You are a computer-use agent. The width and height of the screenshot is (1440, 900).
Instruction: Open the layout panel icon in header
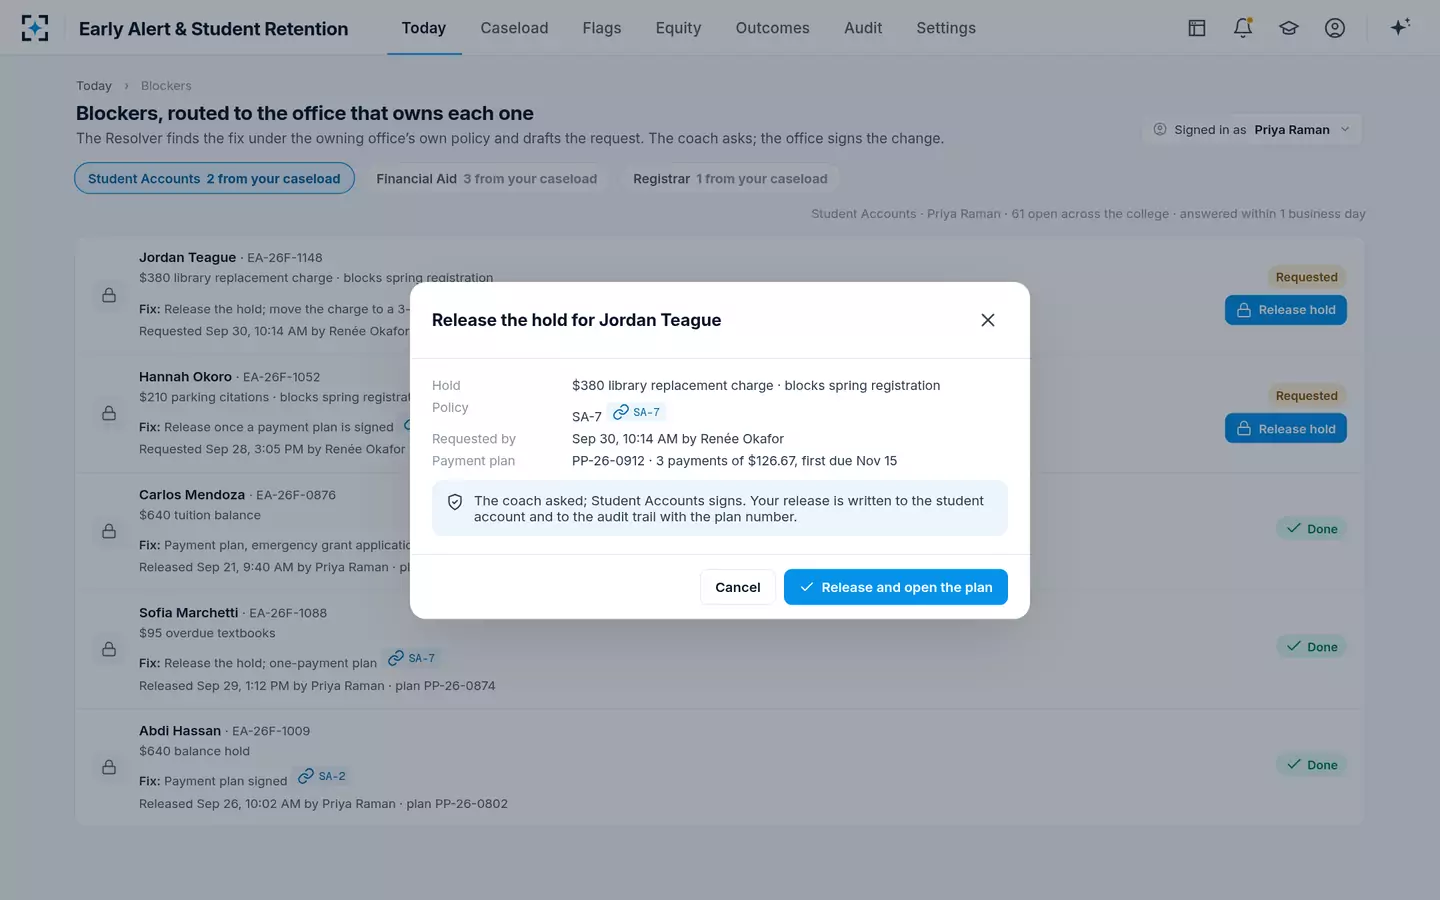pyautogui.click(x=1197, y=28)
